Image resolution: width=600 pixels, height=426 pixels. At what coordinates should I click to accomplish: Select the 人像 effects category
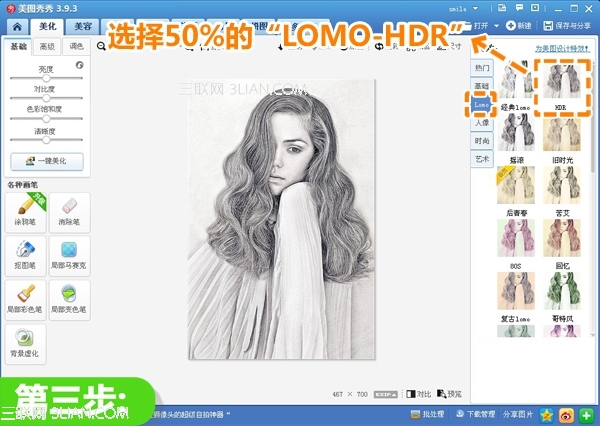(x=482, y=123)
